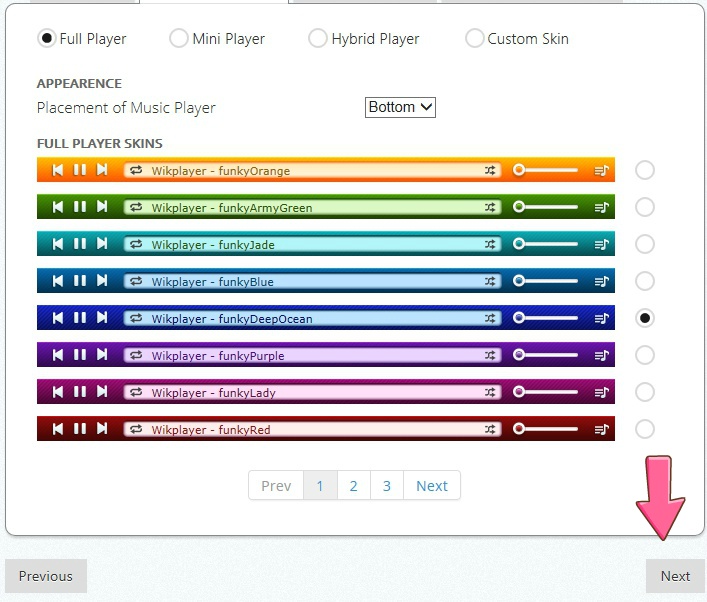Viewport: 707px width, 602px height.
Task: Adjust volume slider on funkyOrange skin
Action: pos(545,170)
